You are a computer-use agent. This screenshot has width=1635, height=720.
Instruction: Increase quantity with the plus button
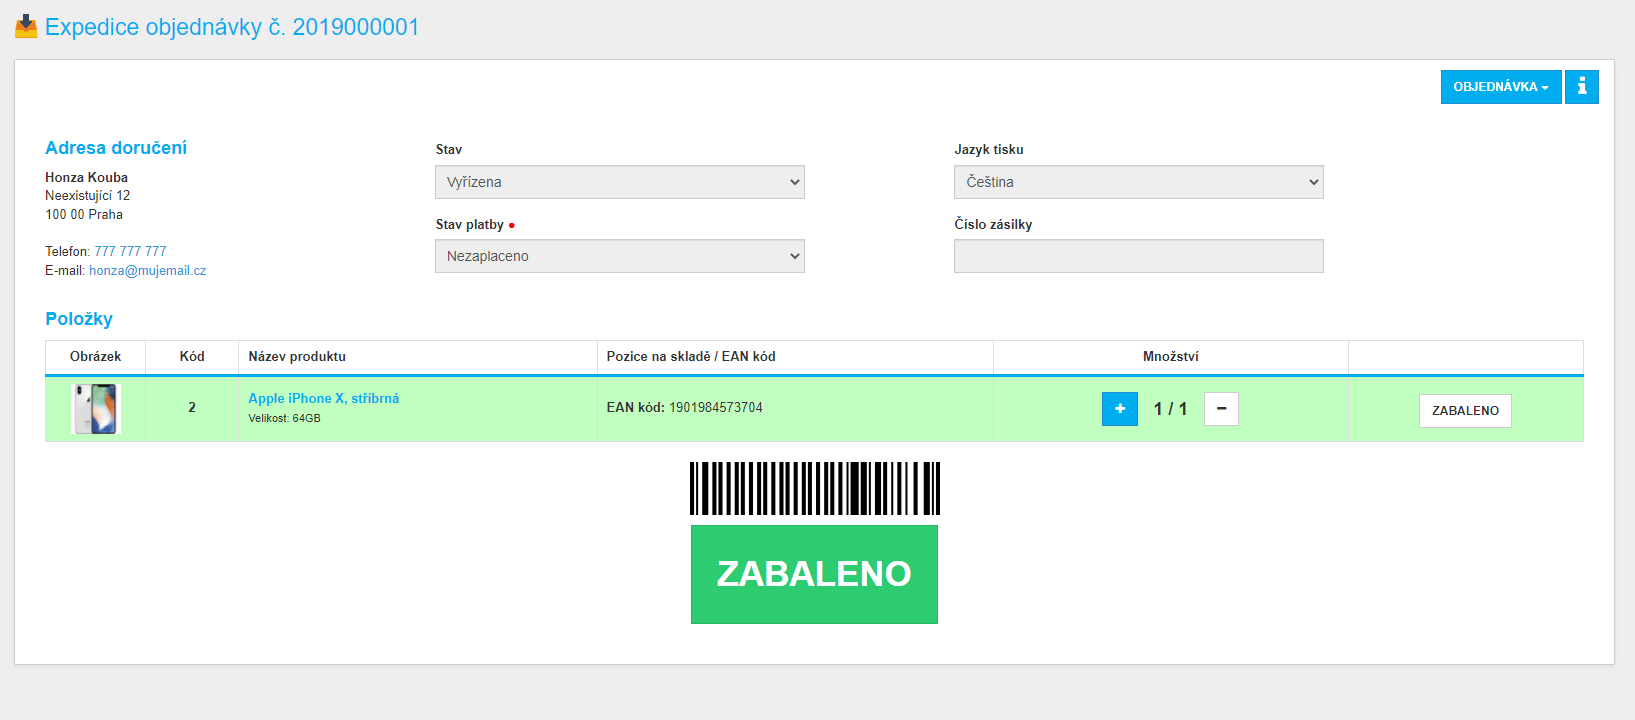(x=1120, y=409)
